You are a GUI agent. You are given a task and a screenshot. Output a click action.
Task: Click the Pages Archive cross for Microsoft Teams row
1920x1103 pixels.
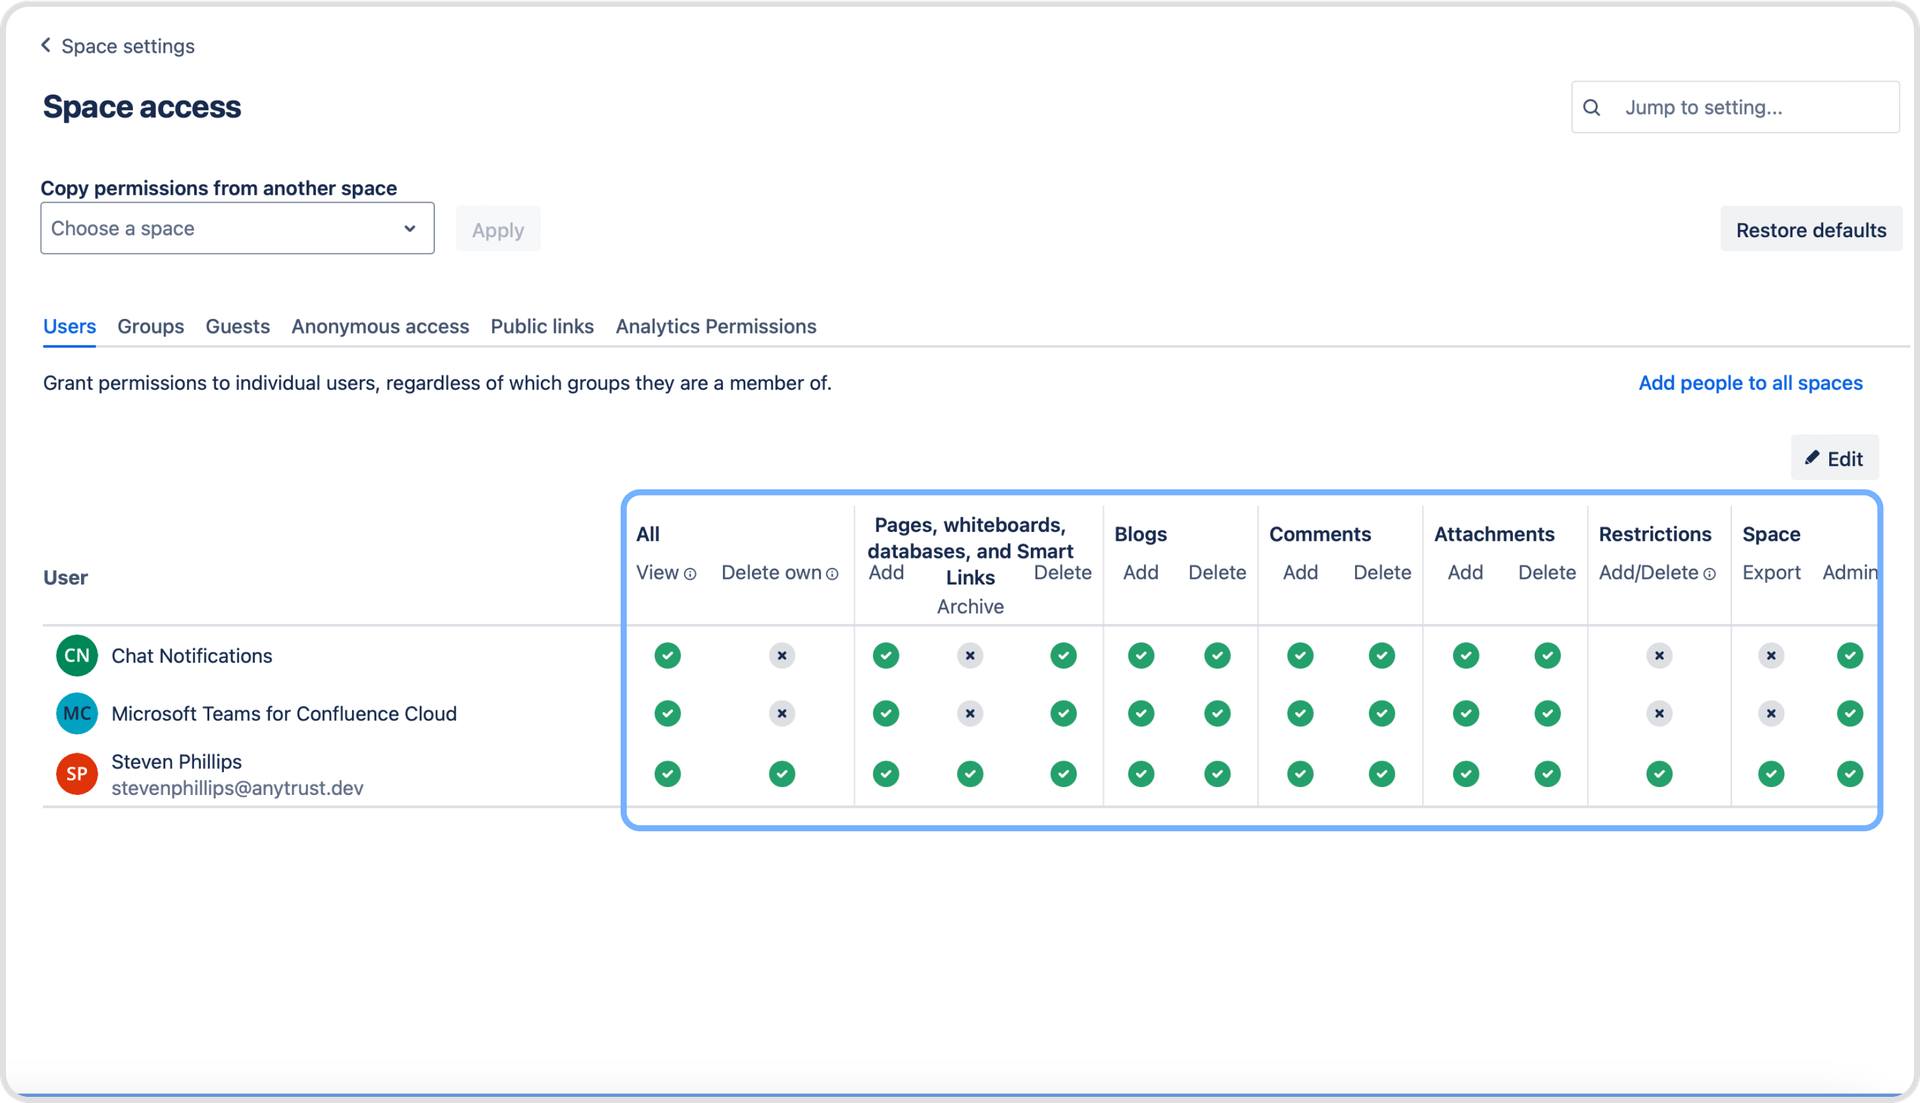tap(970, 714)
